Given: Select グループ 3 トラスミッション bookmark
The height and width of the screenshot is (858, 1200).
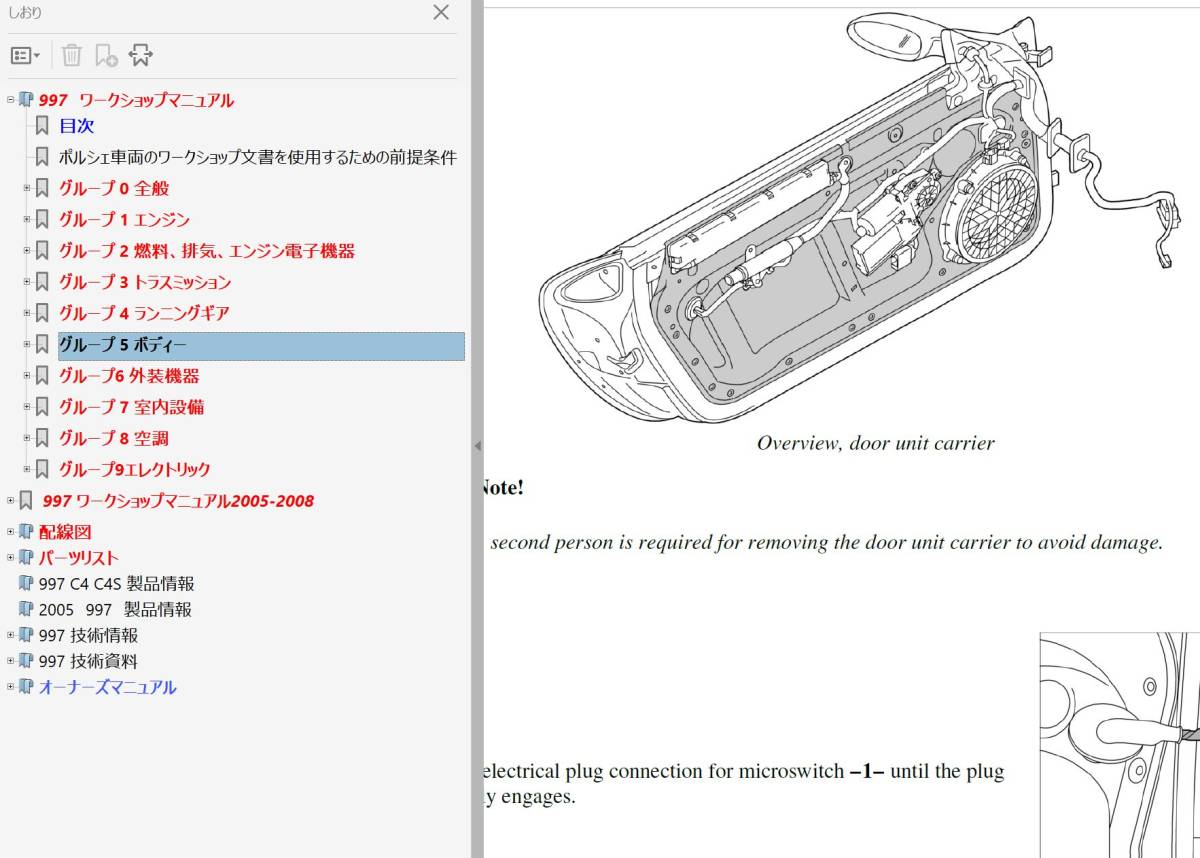Looking at the screenshot, I should [x=145, y=282].
